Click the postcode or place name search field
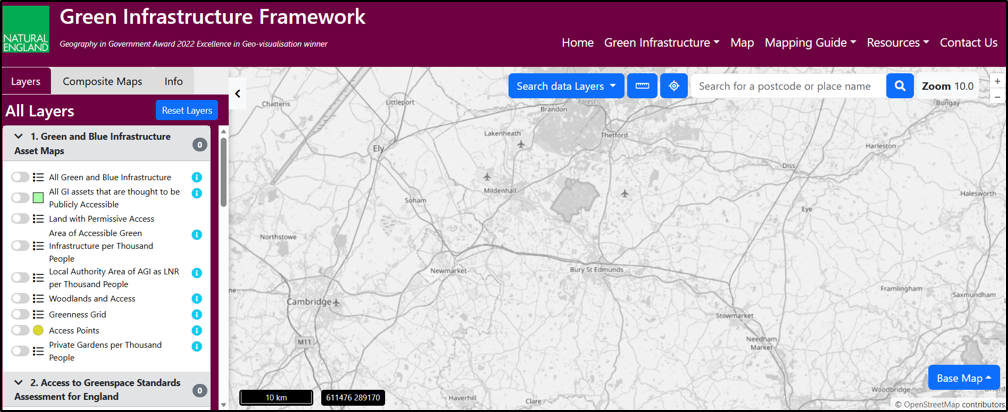 click(788, 86)
